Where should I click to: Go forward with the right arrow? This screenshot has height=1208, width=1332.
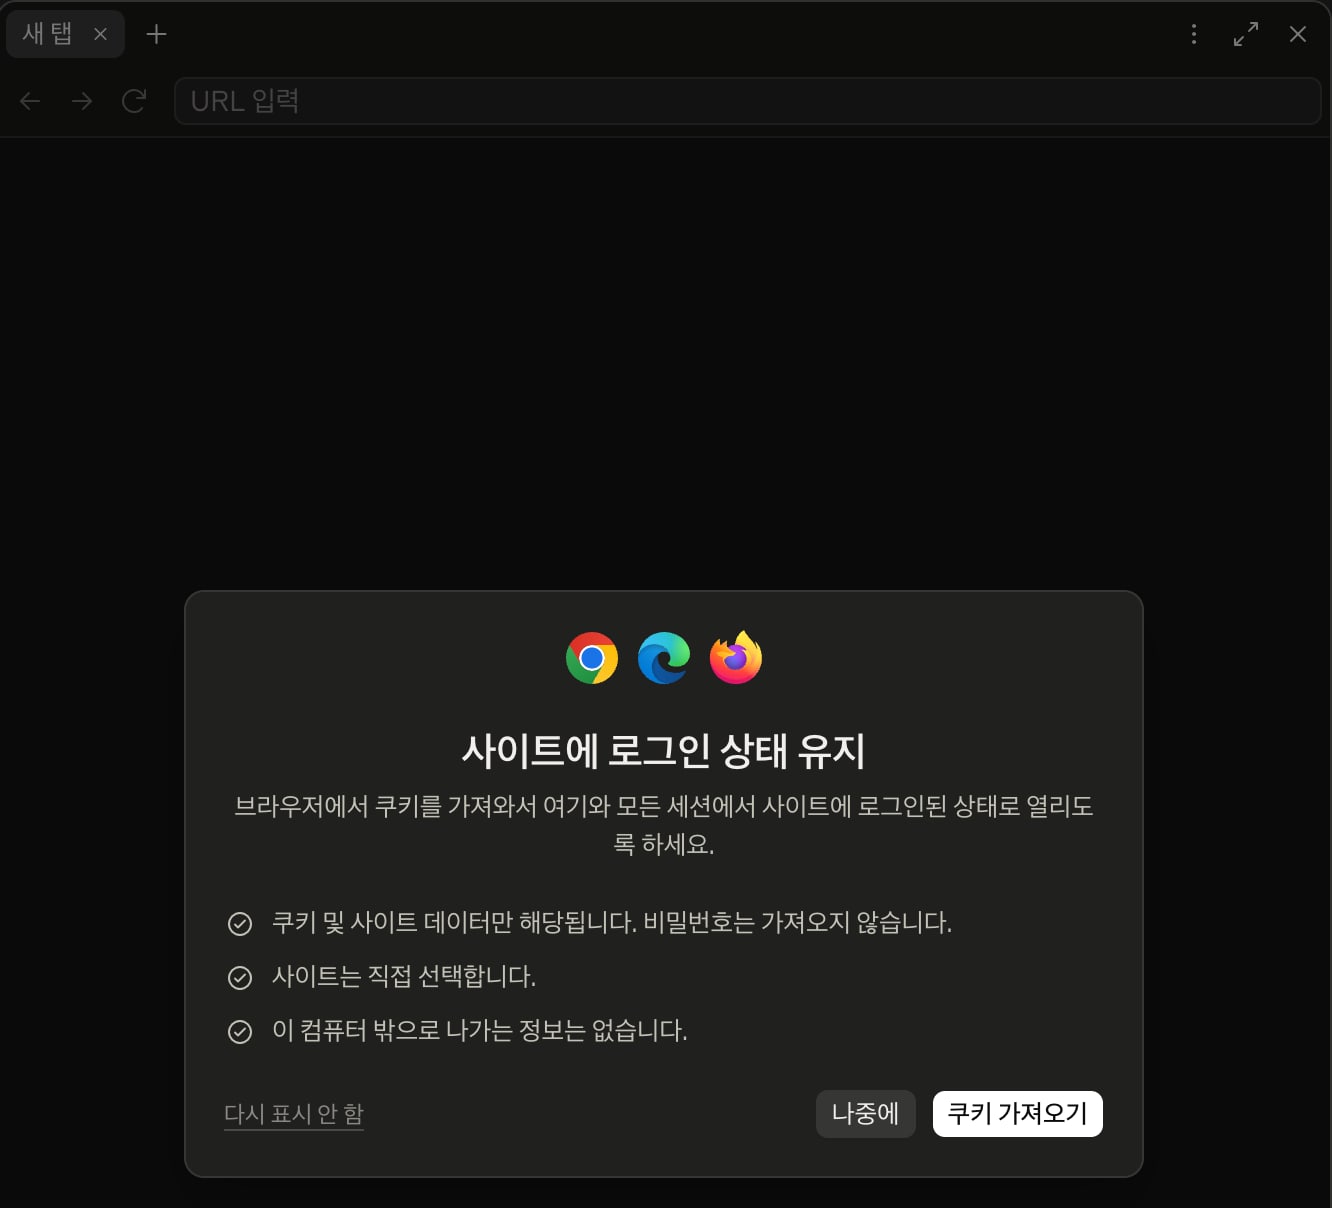coord(82,101)
